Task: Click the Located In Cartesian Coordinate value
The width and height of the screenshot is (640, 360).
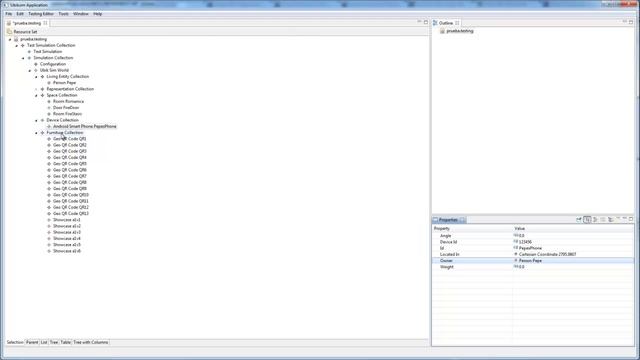Action: pyautogui.click(x=547, y=254)
